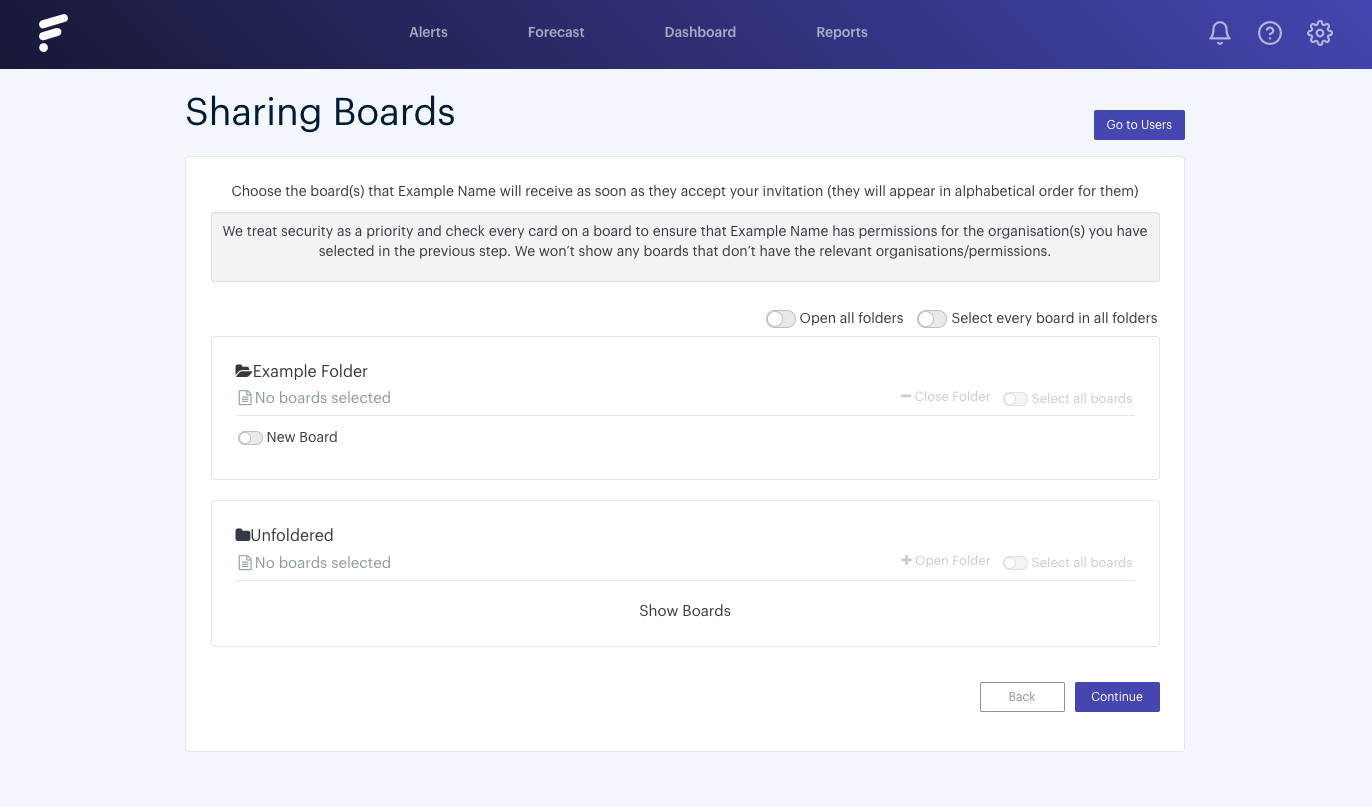Screen dimensions: 1372x807
Task: Open the Reports menu item
Action: (842, 32)
